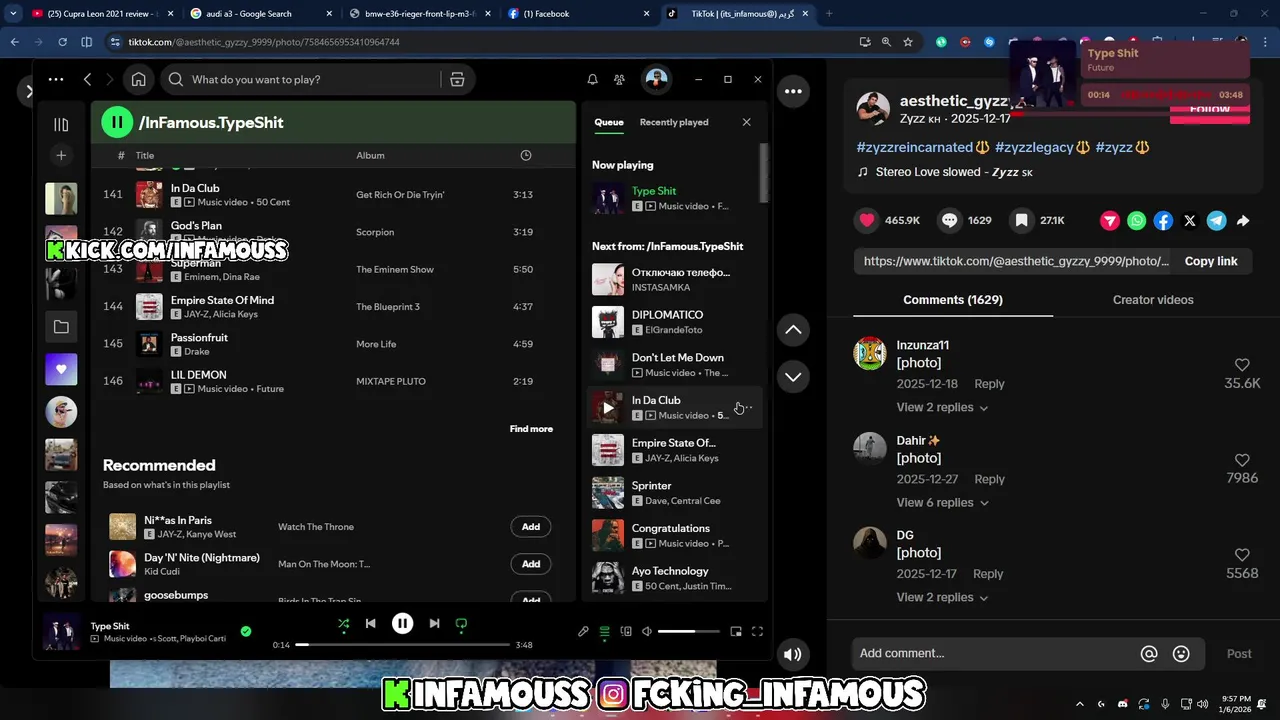This screenshot has height=720, width=1280.
Task: Like the TikTok post heart
Action: click(x=866, y=220)
